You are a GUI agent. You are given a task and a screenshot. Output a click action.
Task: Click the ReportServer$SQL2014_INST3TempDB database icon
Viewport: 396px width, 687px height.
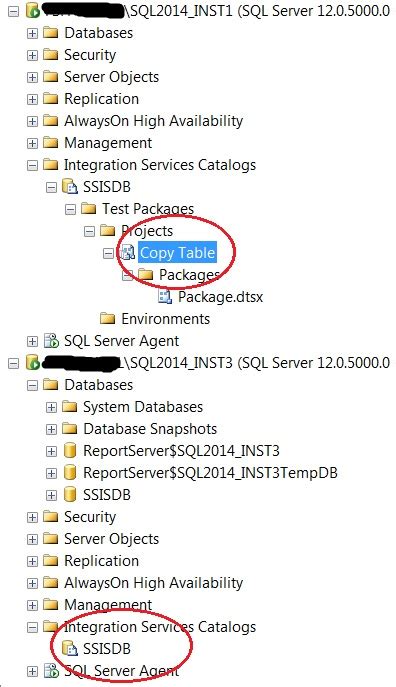coord(70,472)
